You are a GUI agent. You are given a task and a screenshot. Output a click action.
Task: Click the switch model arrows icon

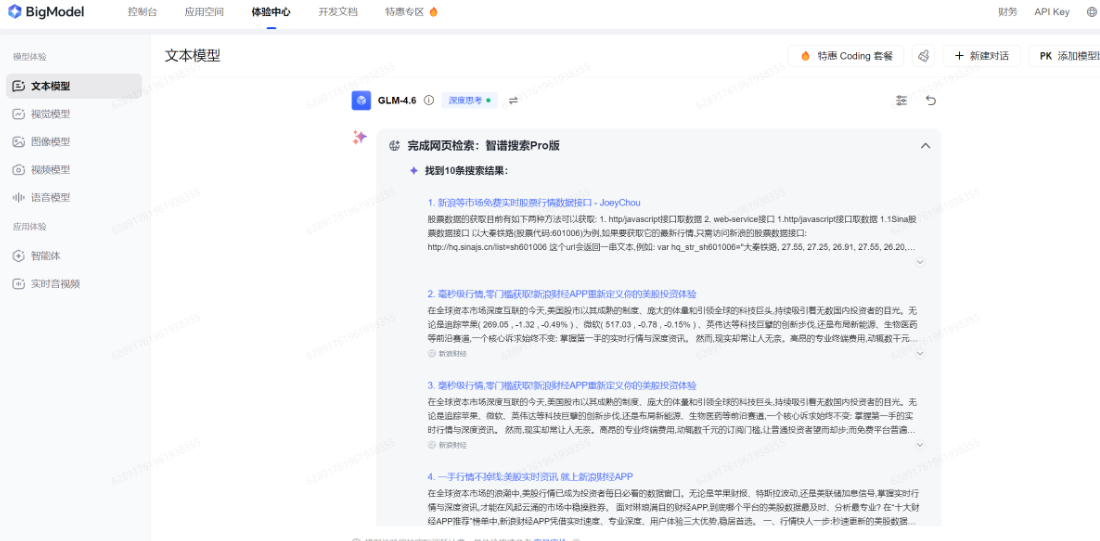click(x=513, y=100)
